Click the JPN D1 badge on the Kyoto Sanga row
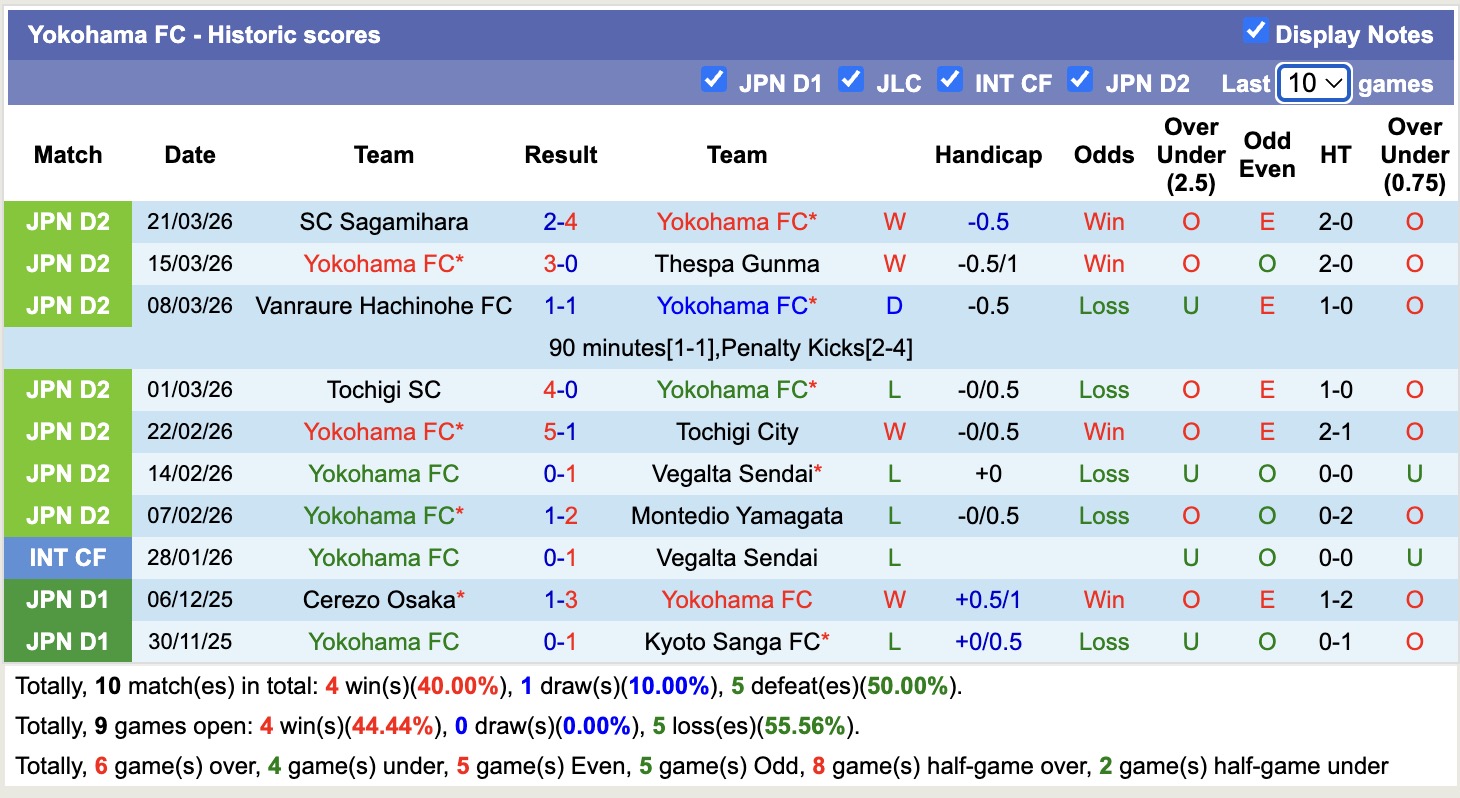This screenshot has height=798, width=1460. point(67,642)
